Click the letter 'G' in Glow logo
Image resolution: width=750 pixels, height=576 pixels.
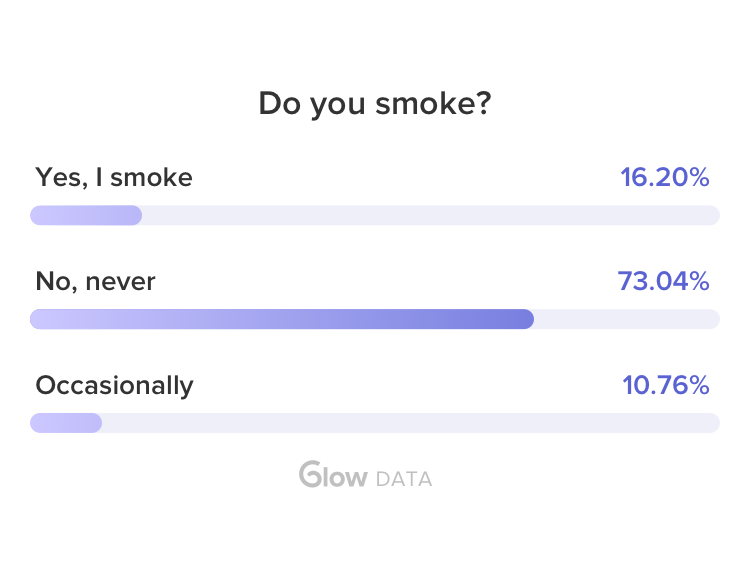coord(309,475)
